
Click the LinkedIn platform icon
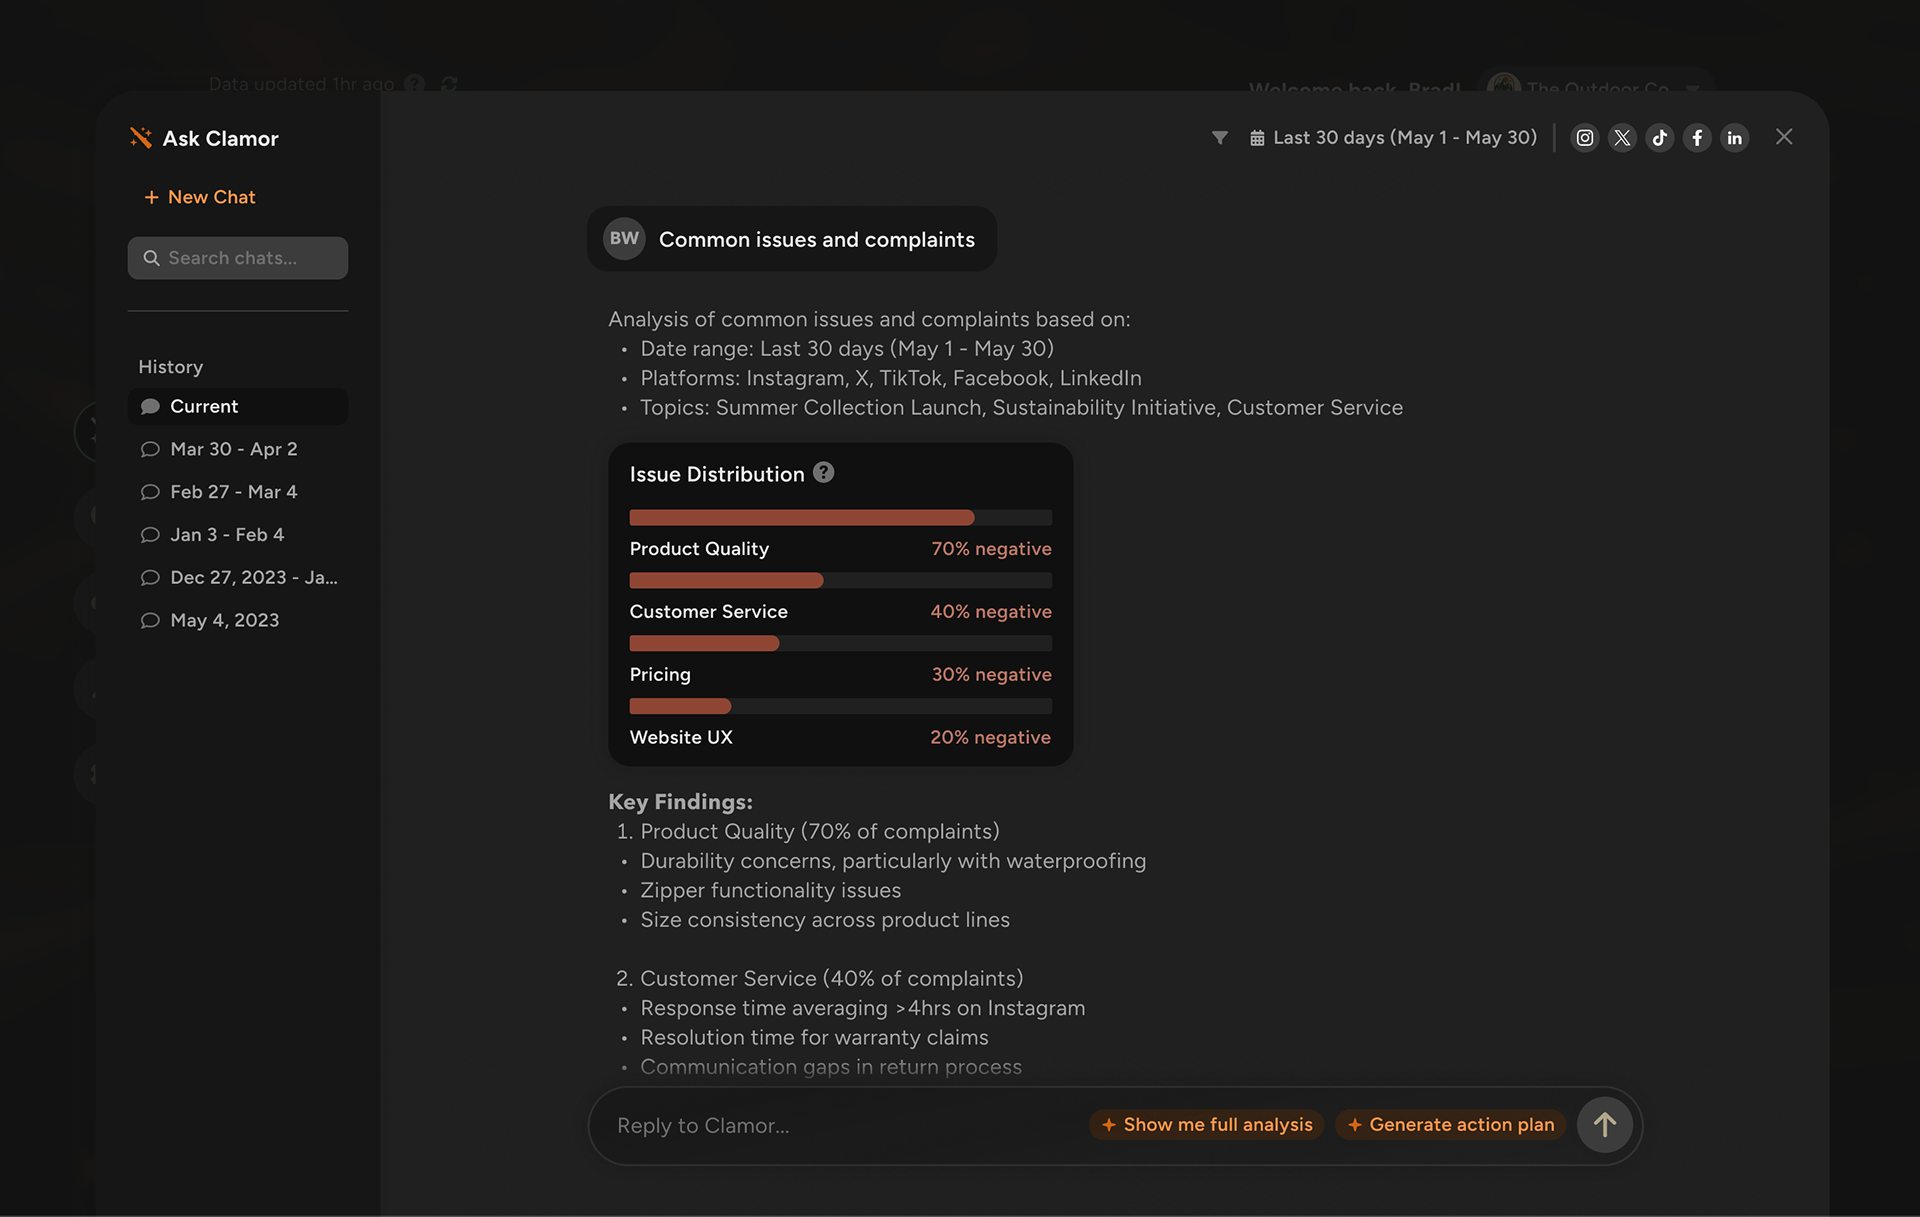[1735, 138]
